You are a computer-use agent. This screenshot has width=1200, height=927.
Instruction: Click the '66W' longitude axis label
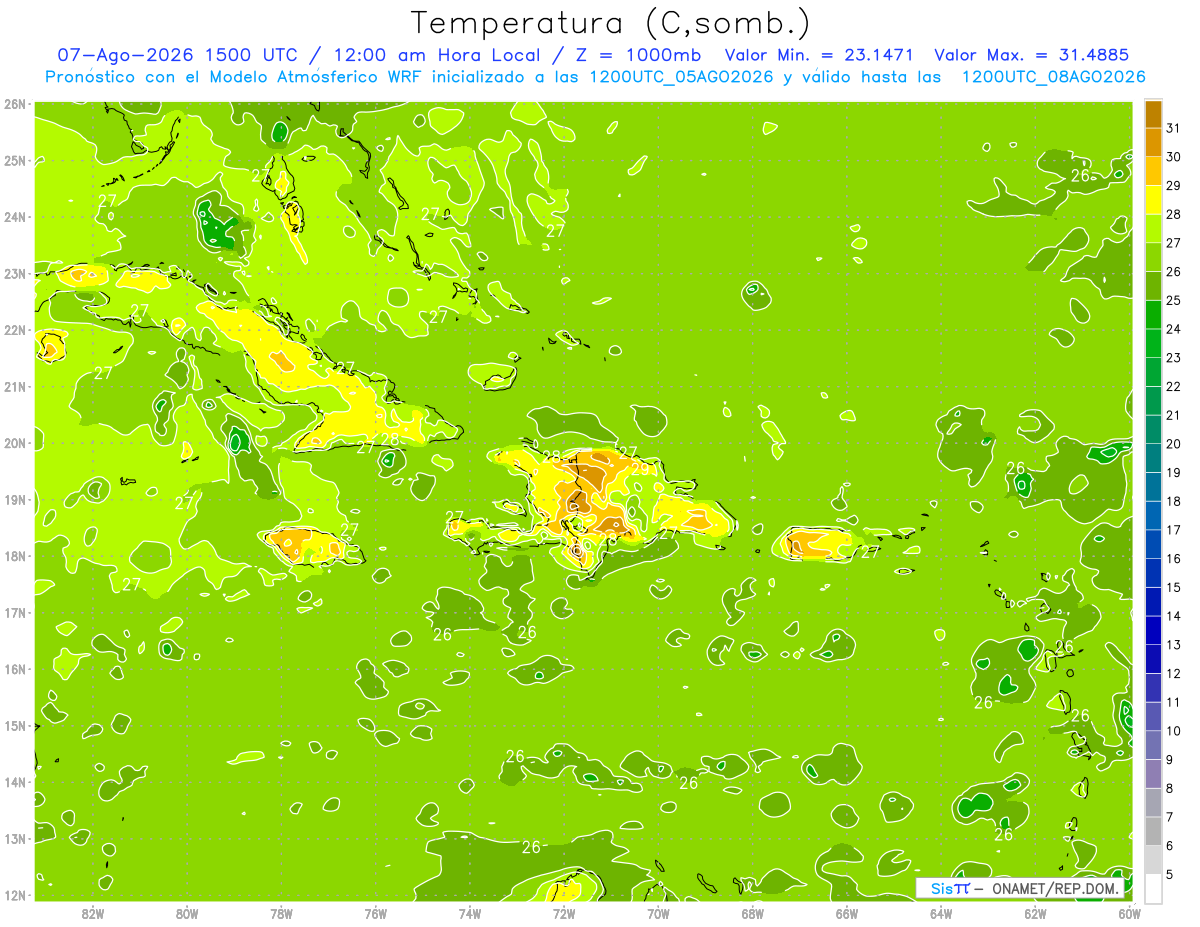tap(847, 913)
